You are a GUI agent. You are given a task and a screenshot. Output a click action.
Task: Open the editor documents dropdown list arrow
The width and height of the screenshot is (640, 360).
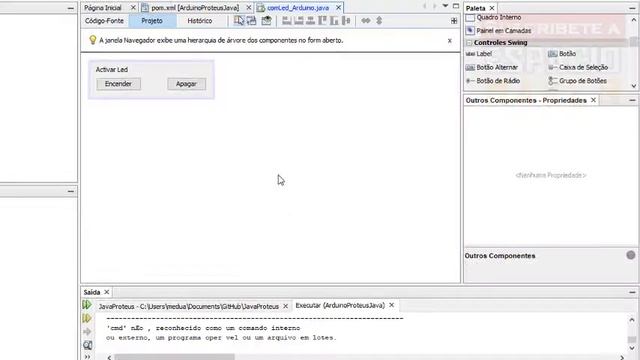[x=445, y=6]
